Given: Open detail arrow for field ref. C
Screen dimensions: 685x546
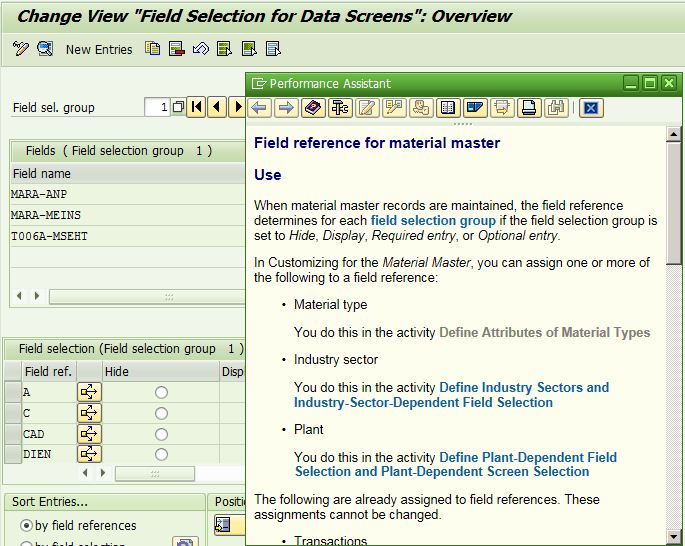Looking at the screenshot, I should pyautogui.click(x=90, y=413).
